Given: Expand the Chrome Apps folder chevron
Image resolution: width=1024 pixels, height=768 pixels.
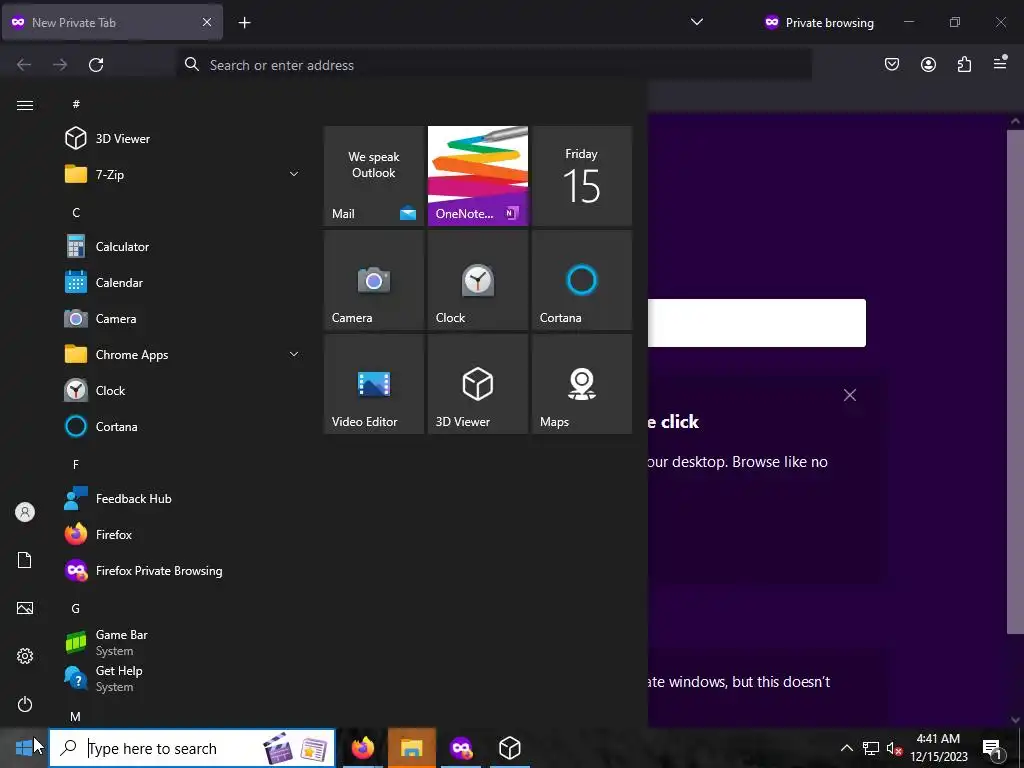Looking at the screenshot, I should 294,354.
